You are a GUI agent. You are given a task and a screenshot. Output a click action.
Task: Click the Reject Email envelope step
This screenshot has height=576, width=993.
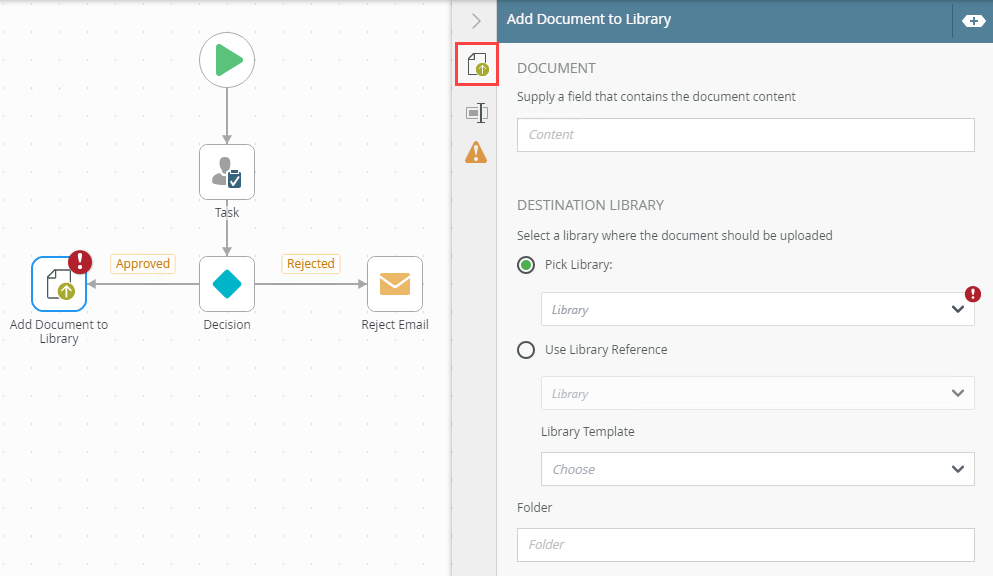pos(395,284)
